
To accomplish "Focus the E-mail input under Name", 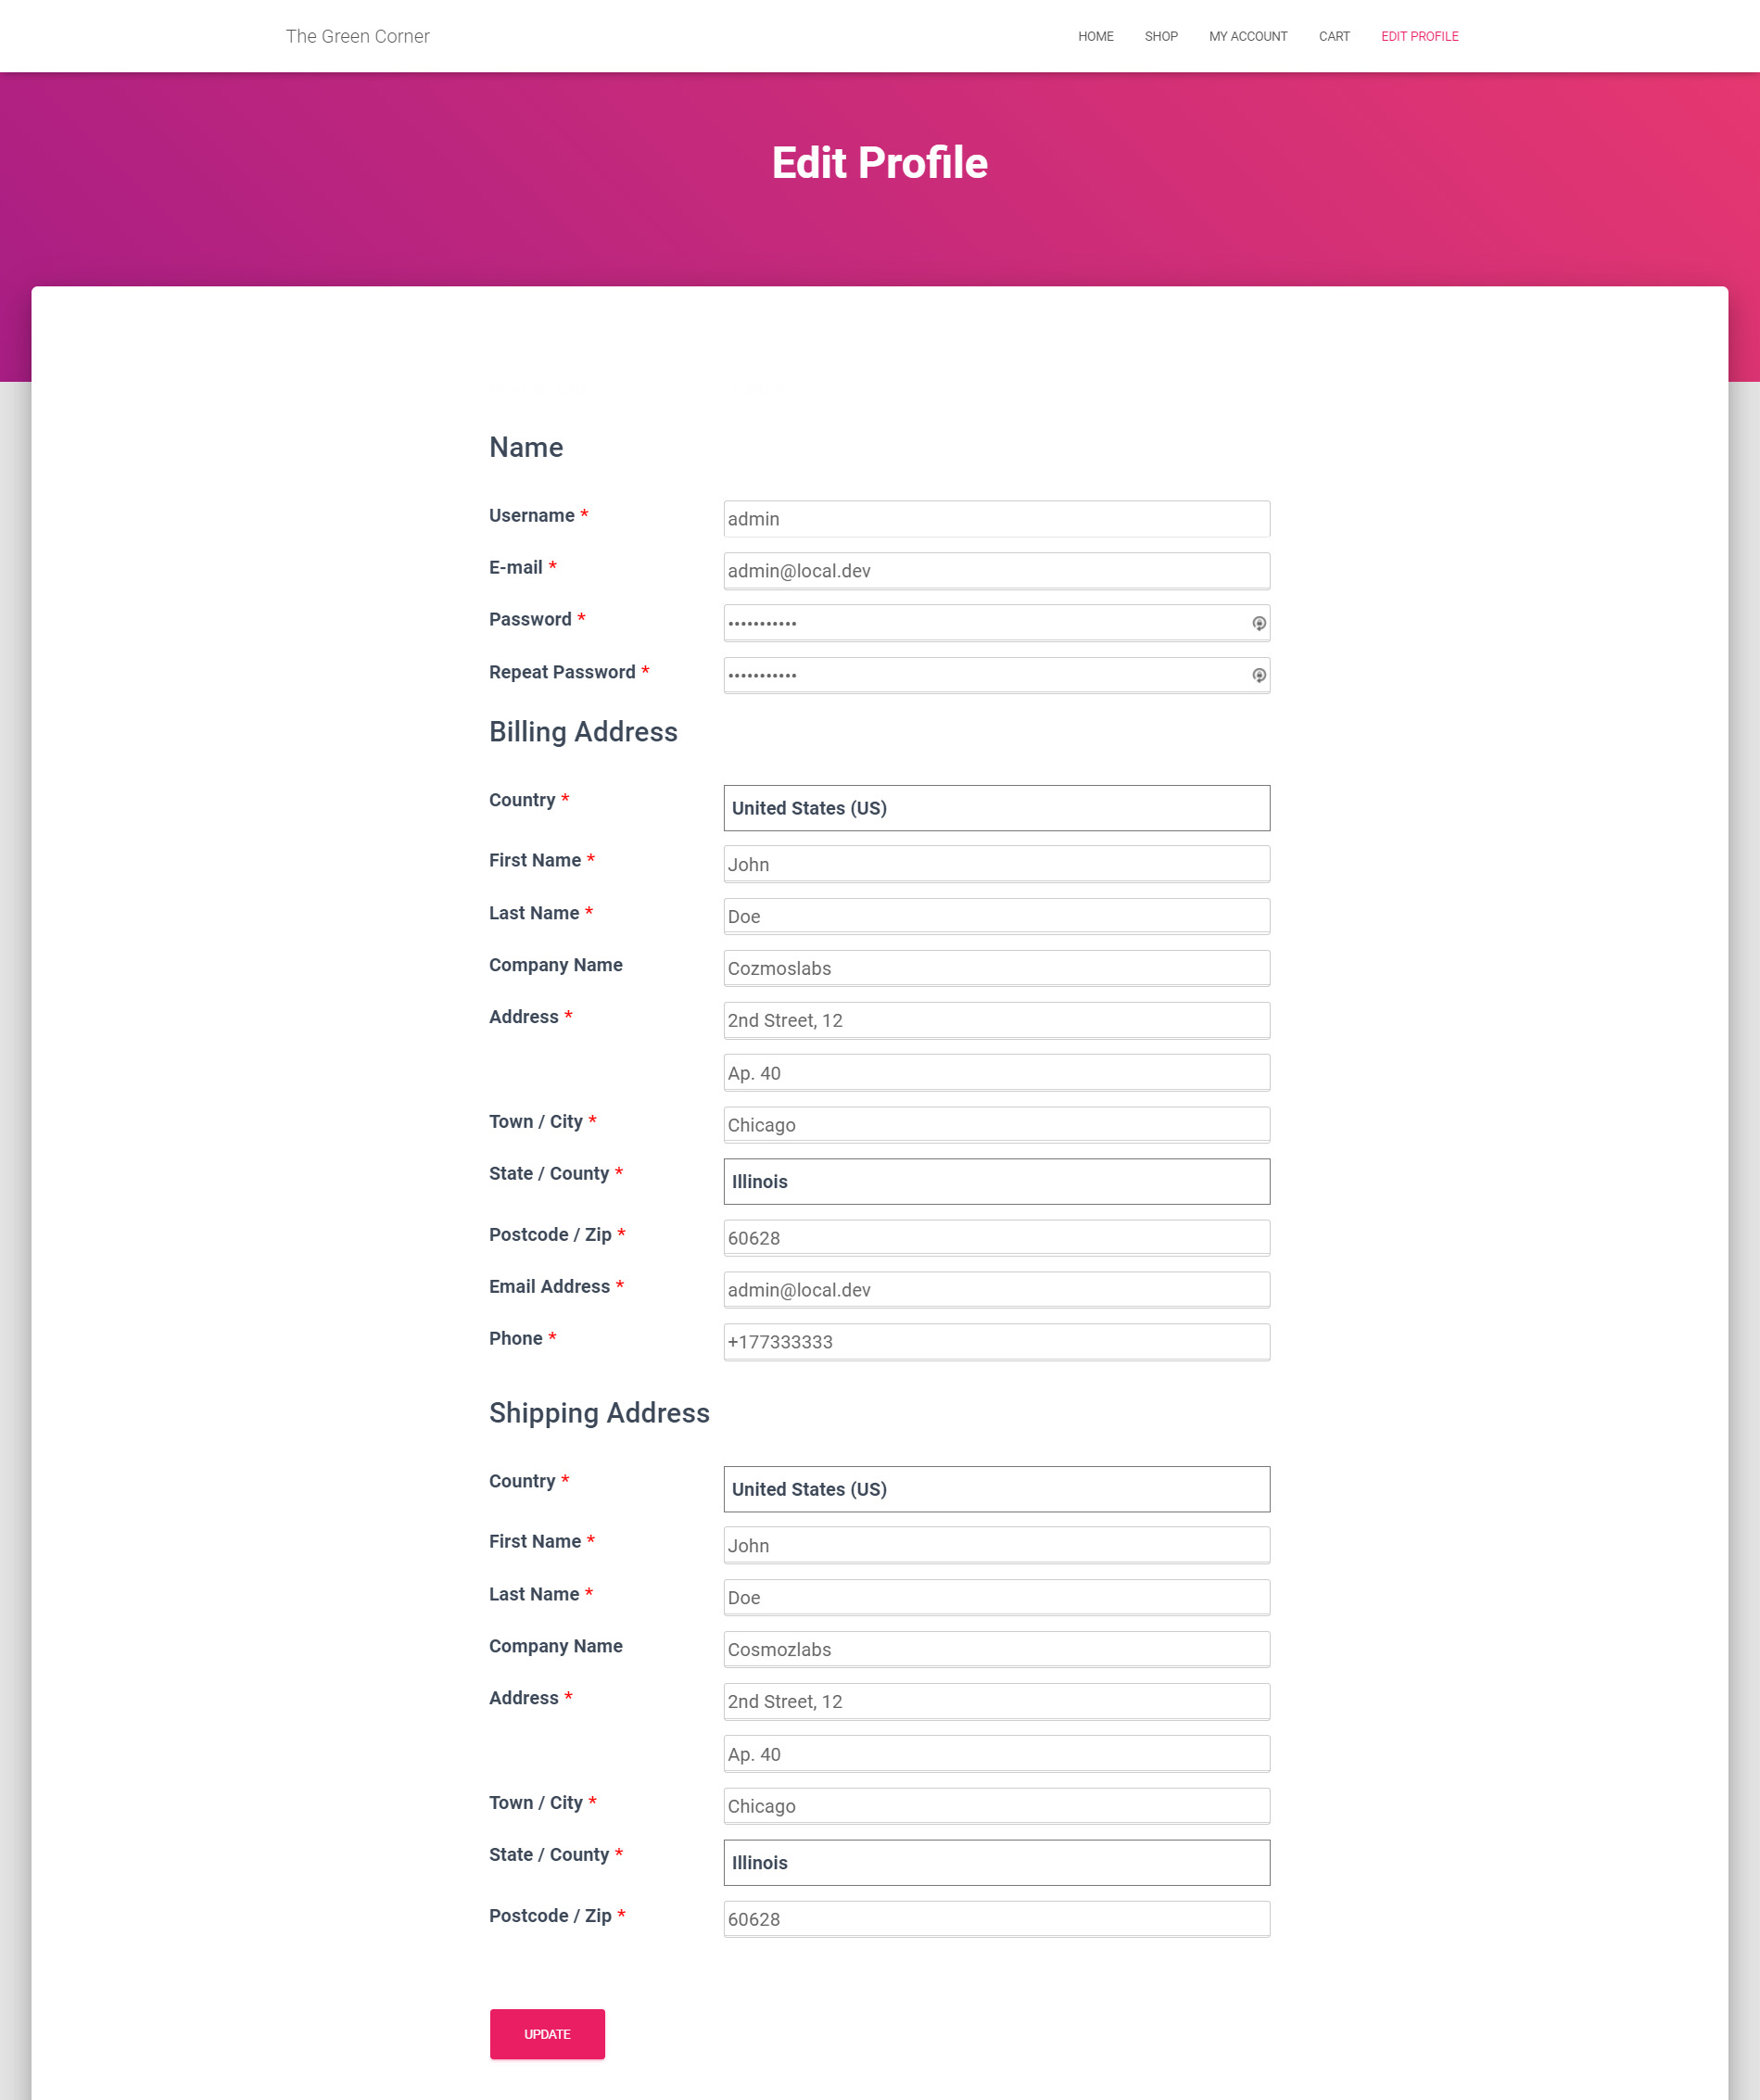I will (x=996, y=571).
